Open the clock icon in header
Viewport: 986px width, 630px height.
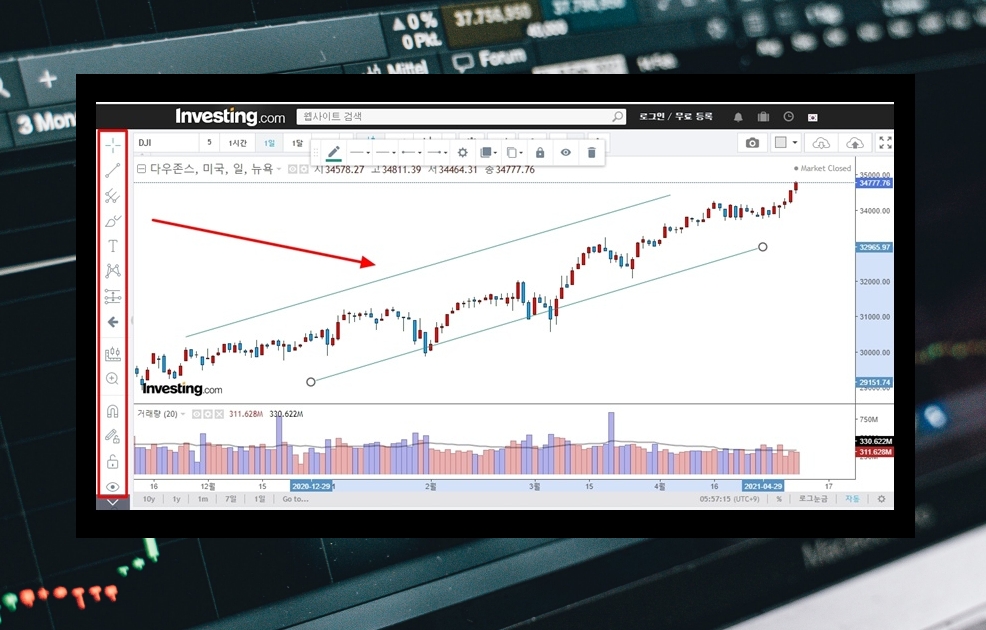click(x=789, y=116)
